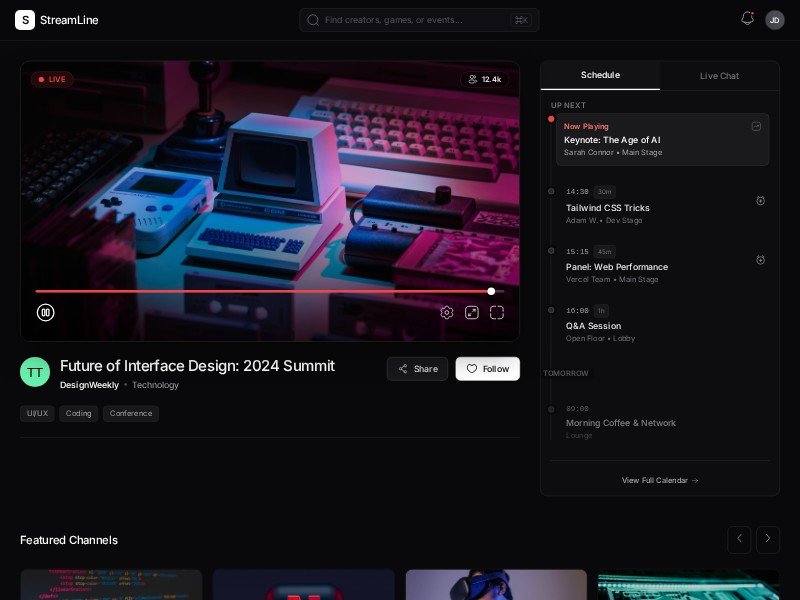Open stats icon on Keynote: The Age of AI

(x=756, y=127)
